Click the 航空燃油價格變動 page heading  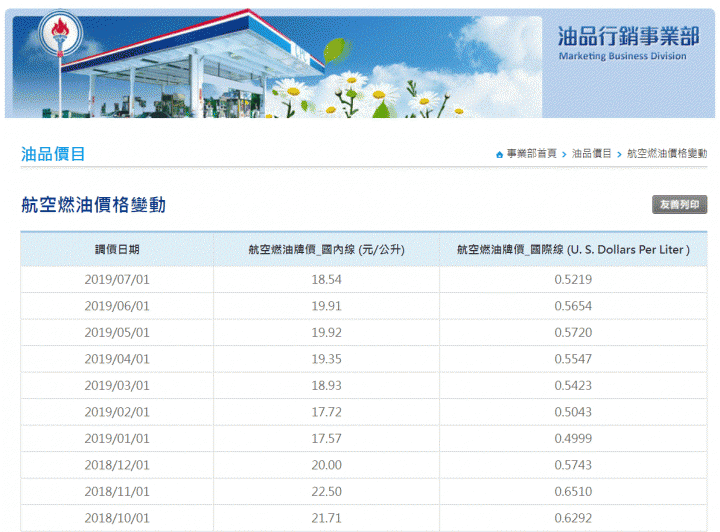(93, 205)
